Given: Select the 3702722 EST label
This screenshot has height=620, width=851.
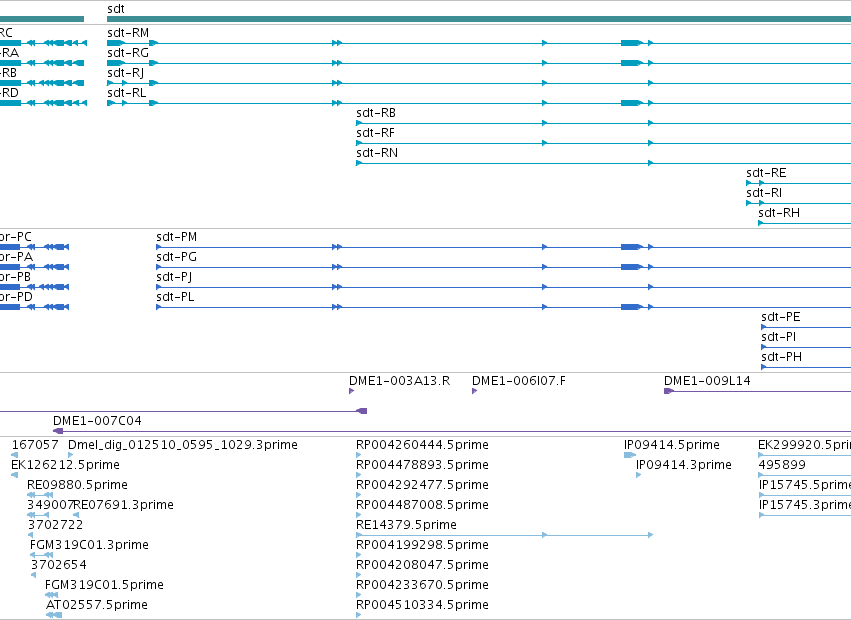Looking at the screenshot, I should (x=55, y=525).
